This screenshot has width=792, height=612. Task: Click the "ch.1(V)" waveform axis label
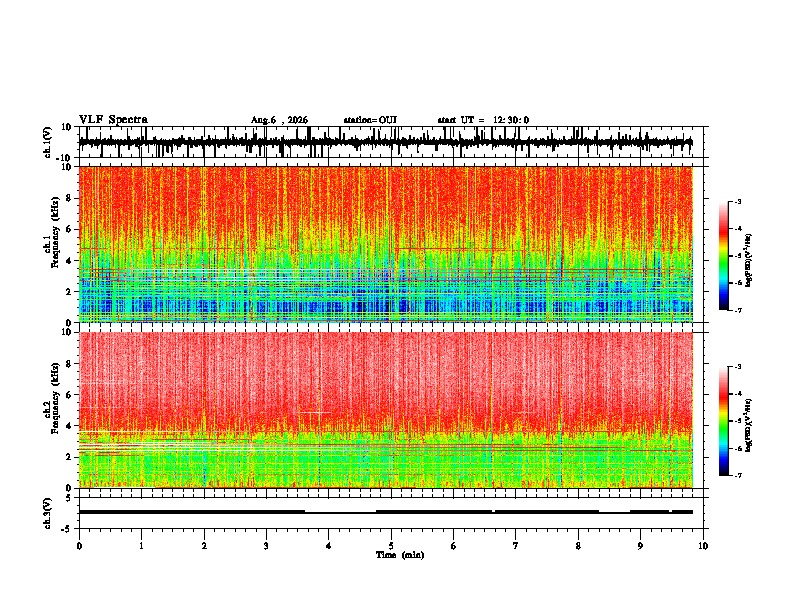pos(48,143)
